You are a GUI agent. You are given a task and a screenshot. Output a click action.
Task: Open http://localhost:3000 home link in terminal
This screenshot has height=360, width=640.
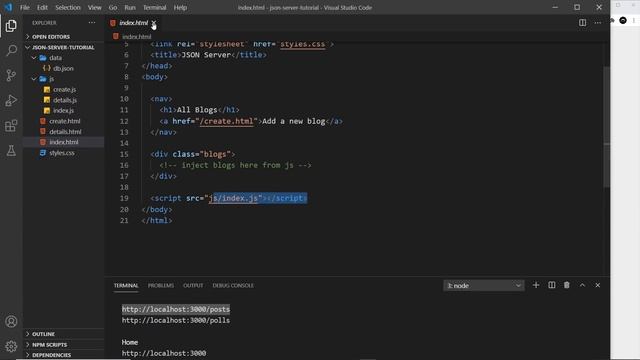pyautogui.click(x=164, y=353)
